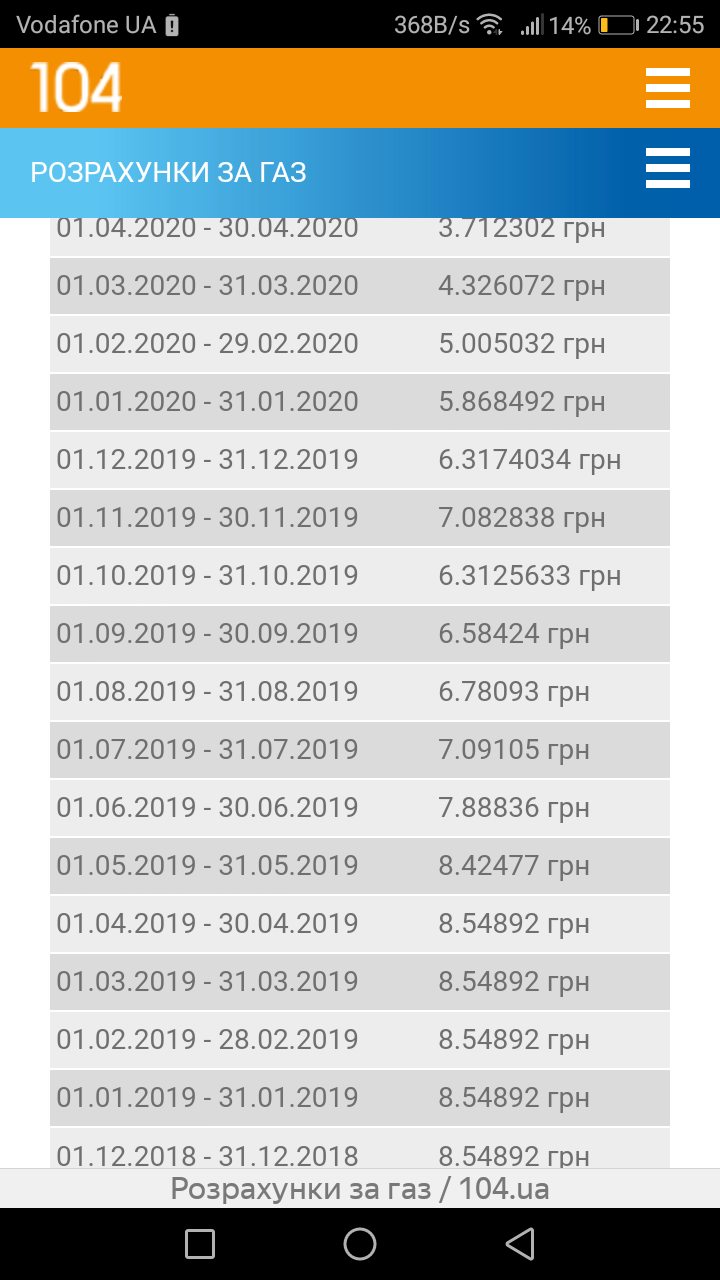Open recent apps with square button
Image resolution: width=720 pixels, height=1280 pixels.
[200, 1243]
